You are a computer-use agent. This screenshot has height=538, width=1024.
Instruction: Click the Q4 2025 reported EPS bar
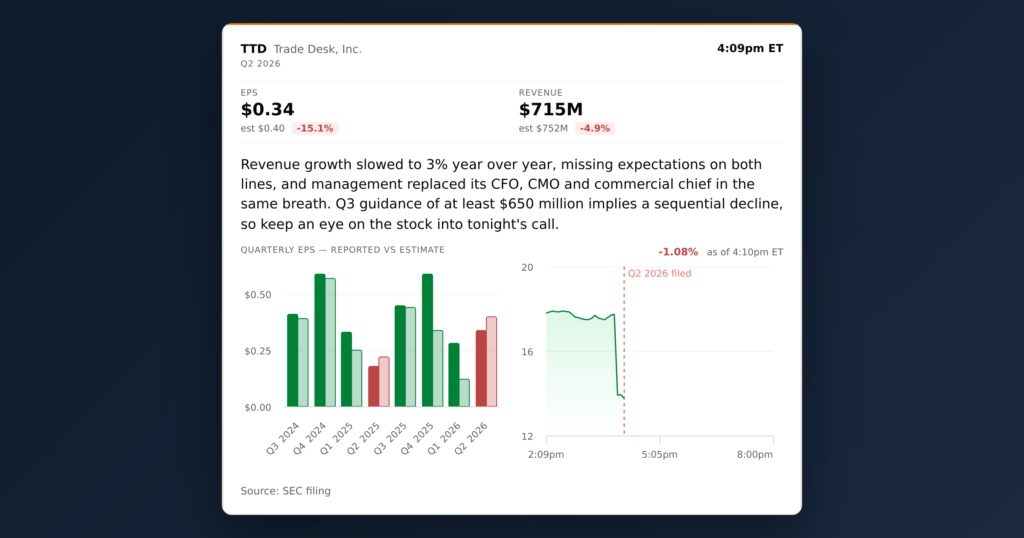[x=427, y=340]
